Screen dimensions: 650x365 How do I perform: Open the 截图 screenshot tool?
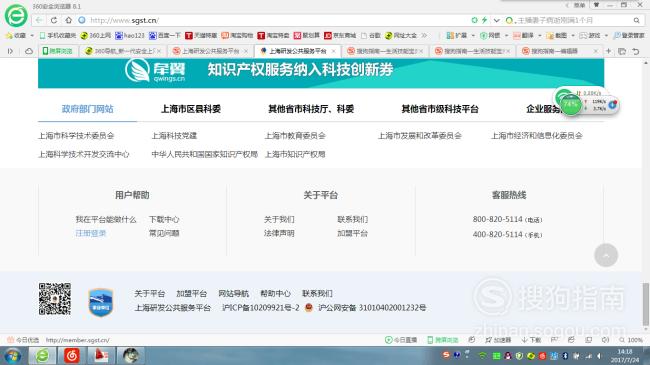[x=557, y=36]
